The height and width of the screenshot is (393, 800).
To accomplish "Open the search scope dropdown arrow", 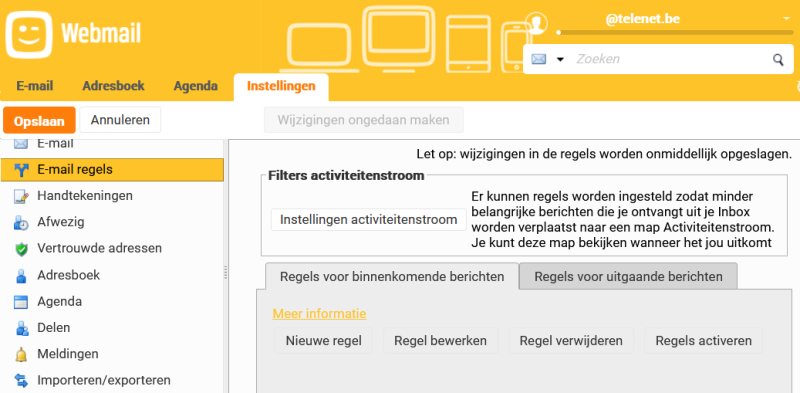I will [x=560, y=60].
